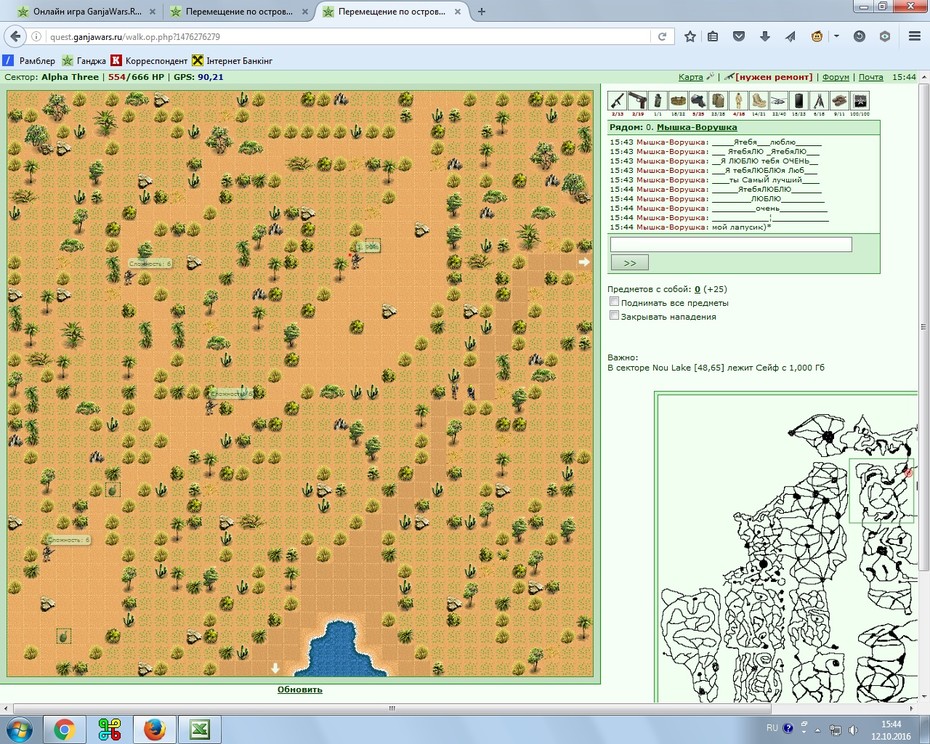Click the chat message input field

(731, 244)
